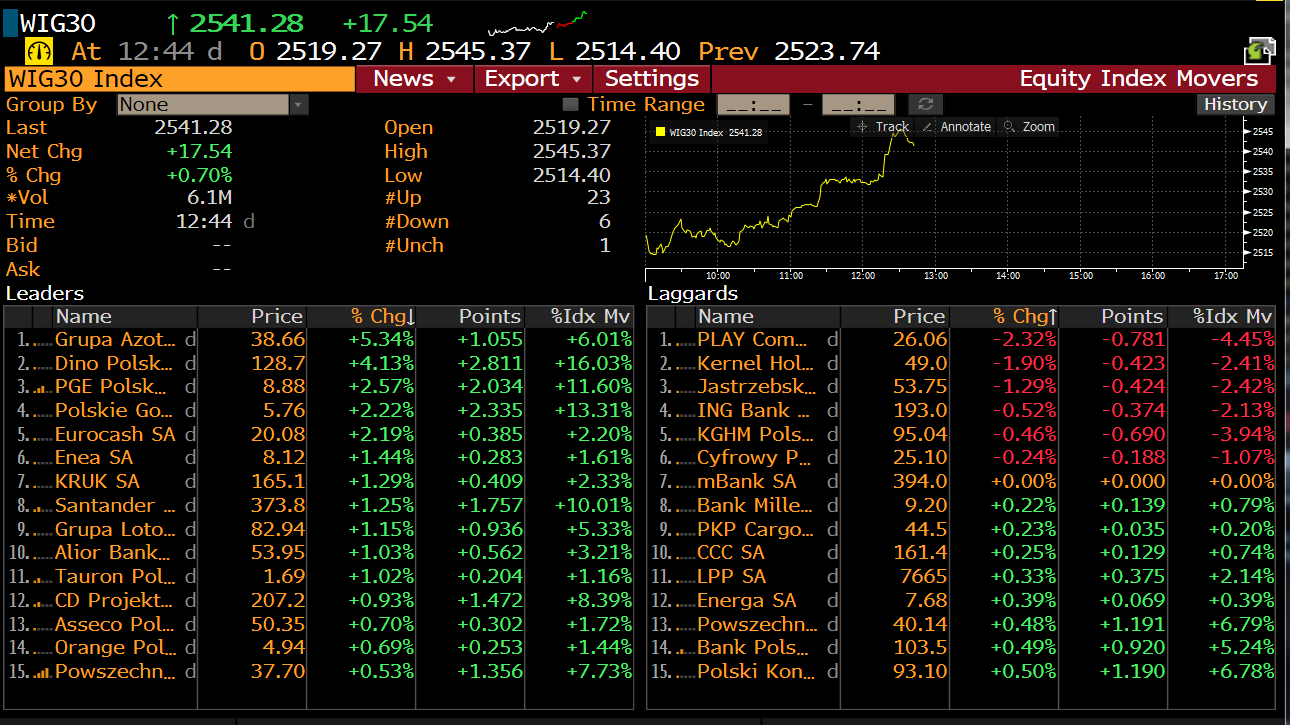Image resolution: width=1290 pixels, height=725 pixels.
Task: Select Eurocash SA in the Leaders list
Action: tap(115, 435)
